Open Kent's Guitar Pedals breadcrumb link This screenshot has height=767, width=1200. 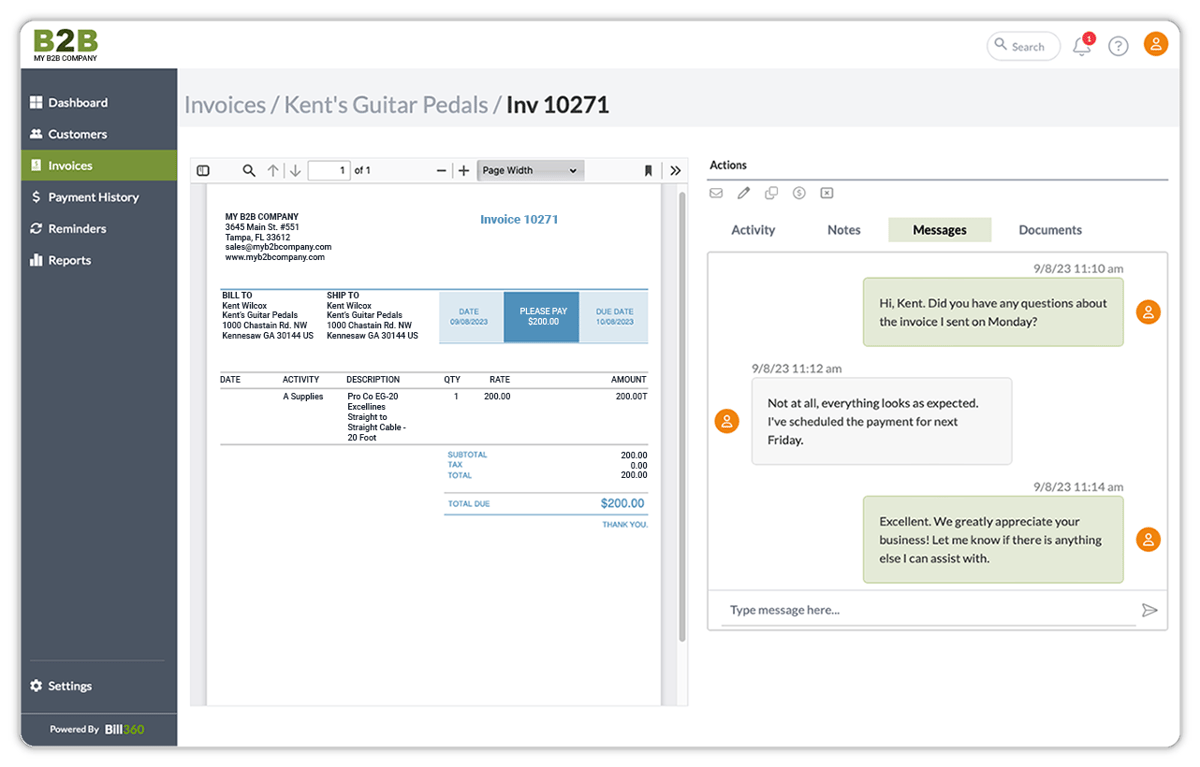tap(385, 104)
